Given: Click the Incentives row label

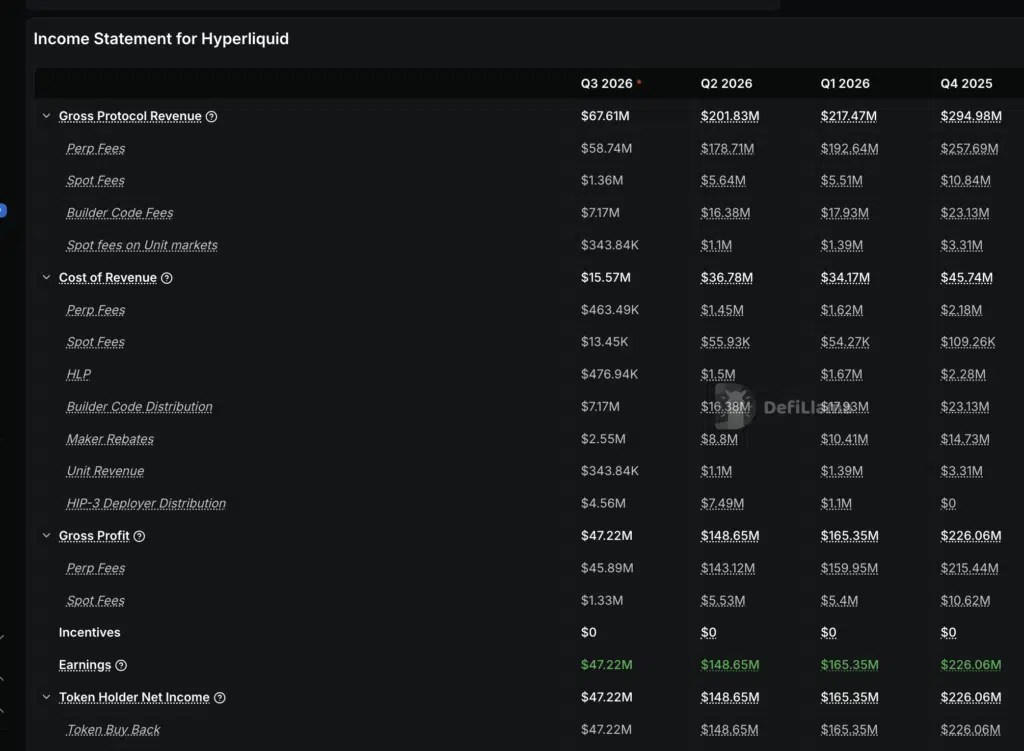Looking at the screenshot, I should point(89,632).
